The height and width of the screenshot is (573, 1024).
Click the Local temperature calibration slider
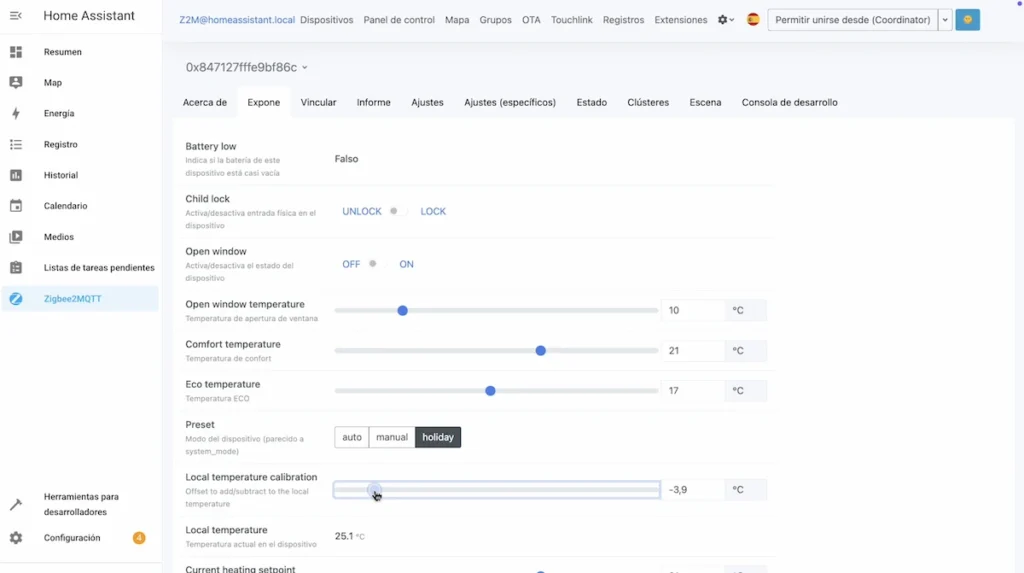point(496,490)
